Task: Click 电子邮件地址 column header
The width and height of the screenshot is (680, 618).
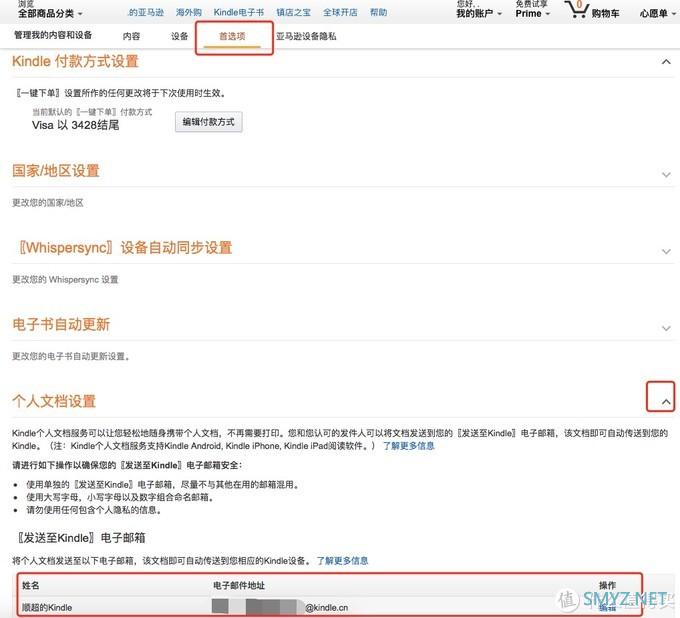Action: tap(239, 585)
